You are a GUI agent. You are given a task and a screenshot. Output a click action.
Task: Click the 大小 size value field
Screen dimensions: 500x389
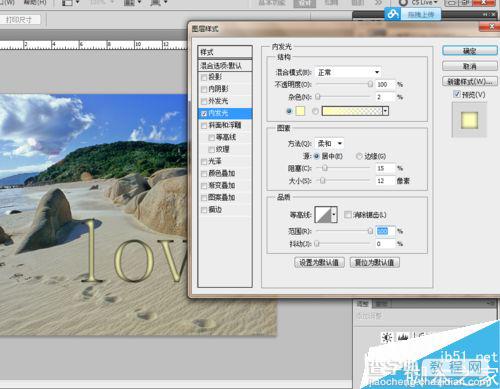pos(385,181)
